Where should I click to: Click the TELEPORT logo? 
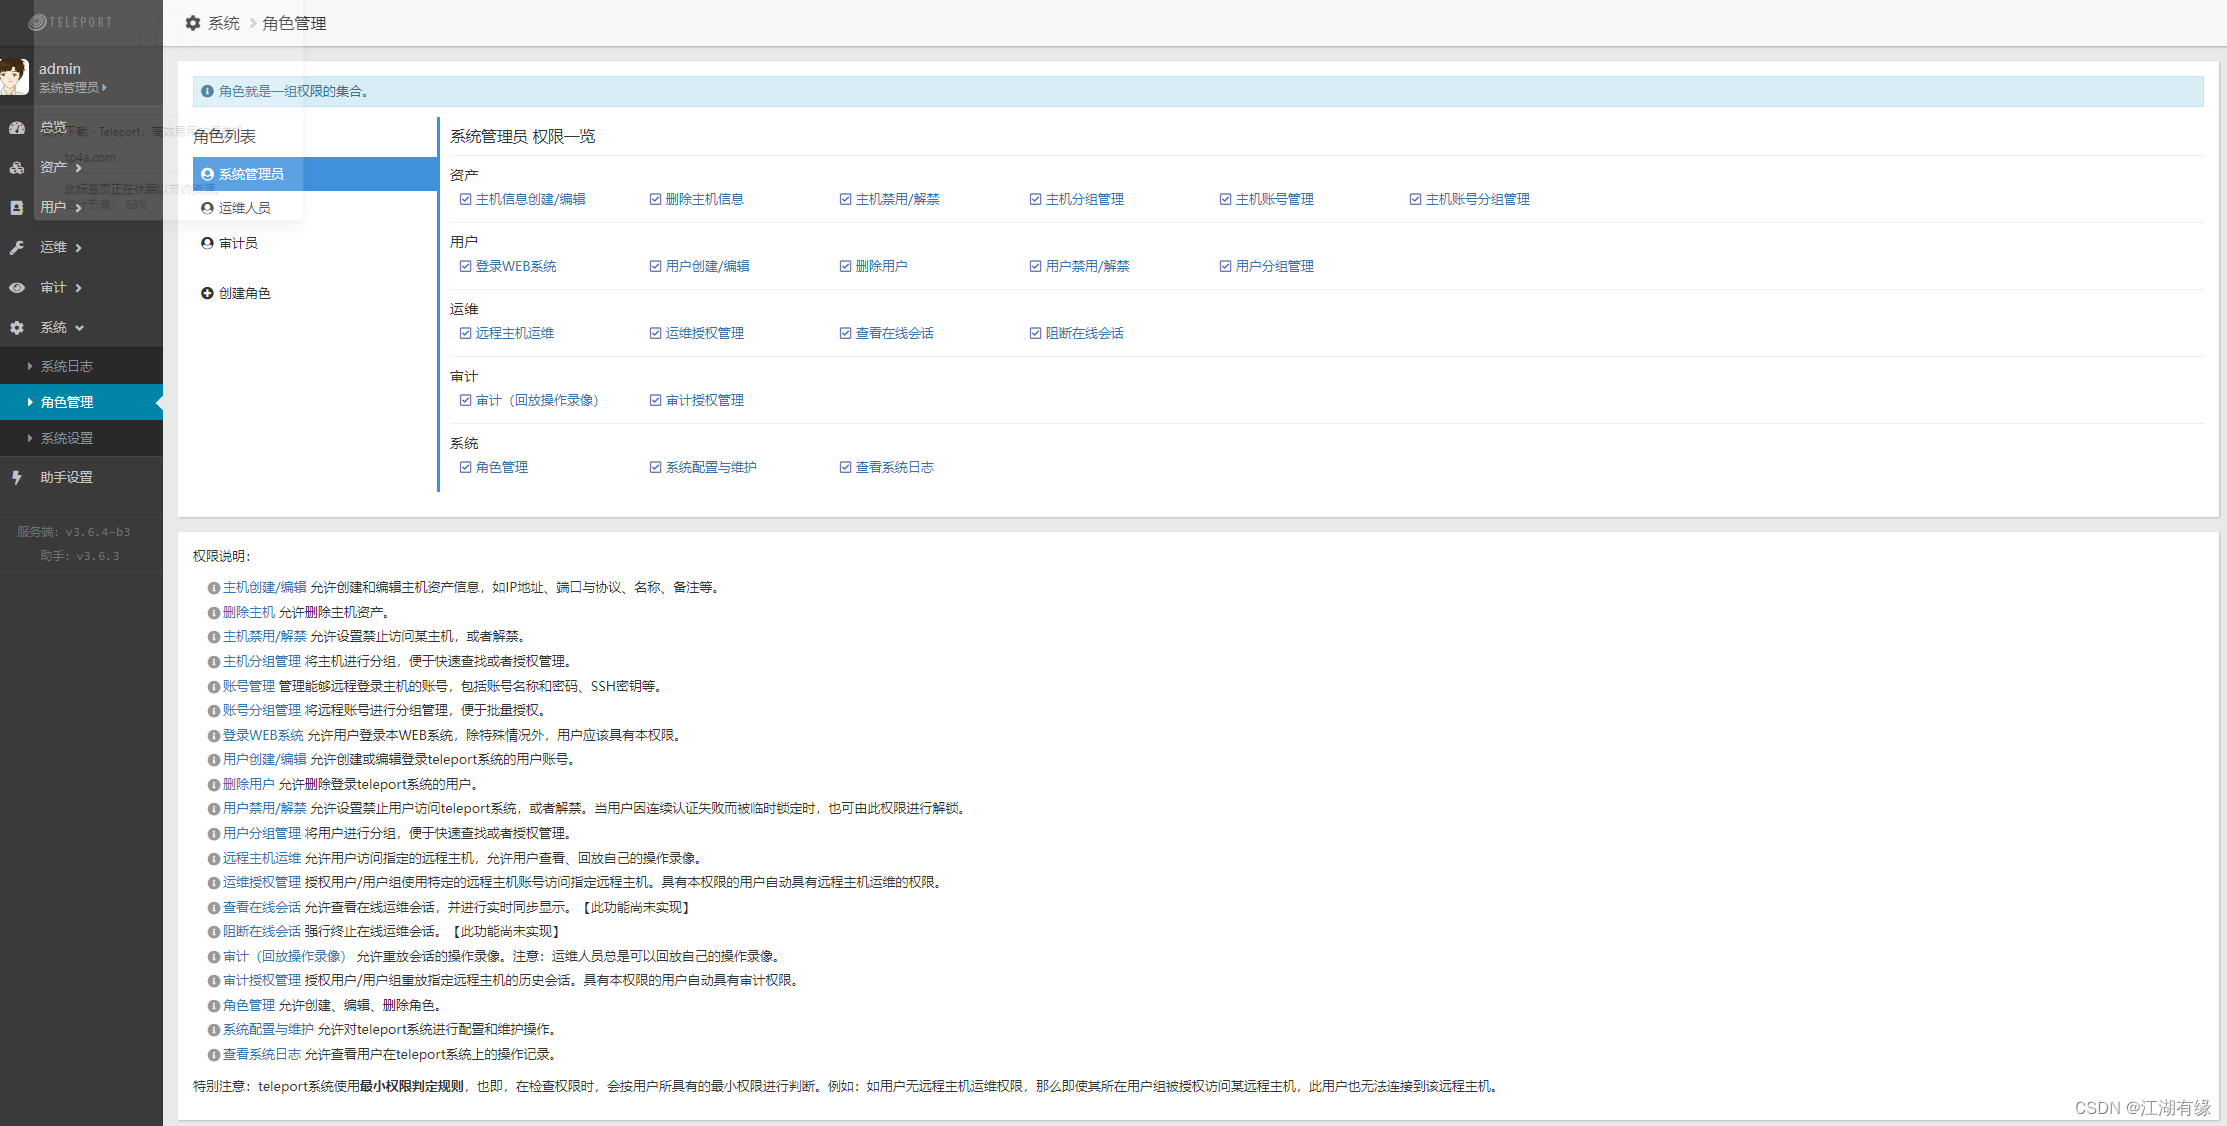[70, 22]
